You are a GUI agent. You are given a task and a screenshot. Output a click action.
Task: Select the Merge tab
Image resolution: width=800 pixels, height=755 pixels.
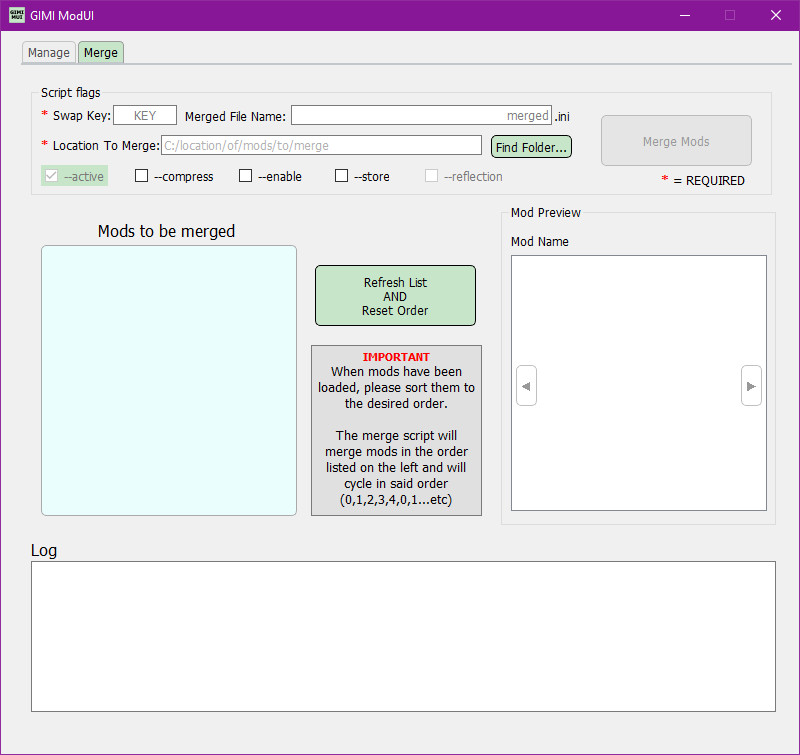[100, 52]
